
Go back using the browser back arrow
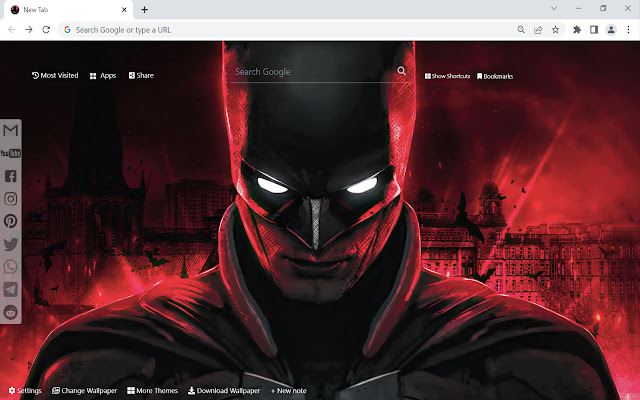[12, 30]
